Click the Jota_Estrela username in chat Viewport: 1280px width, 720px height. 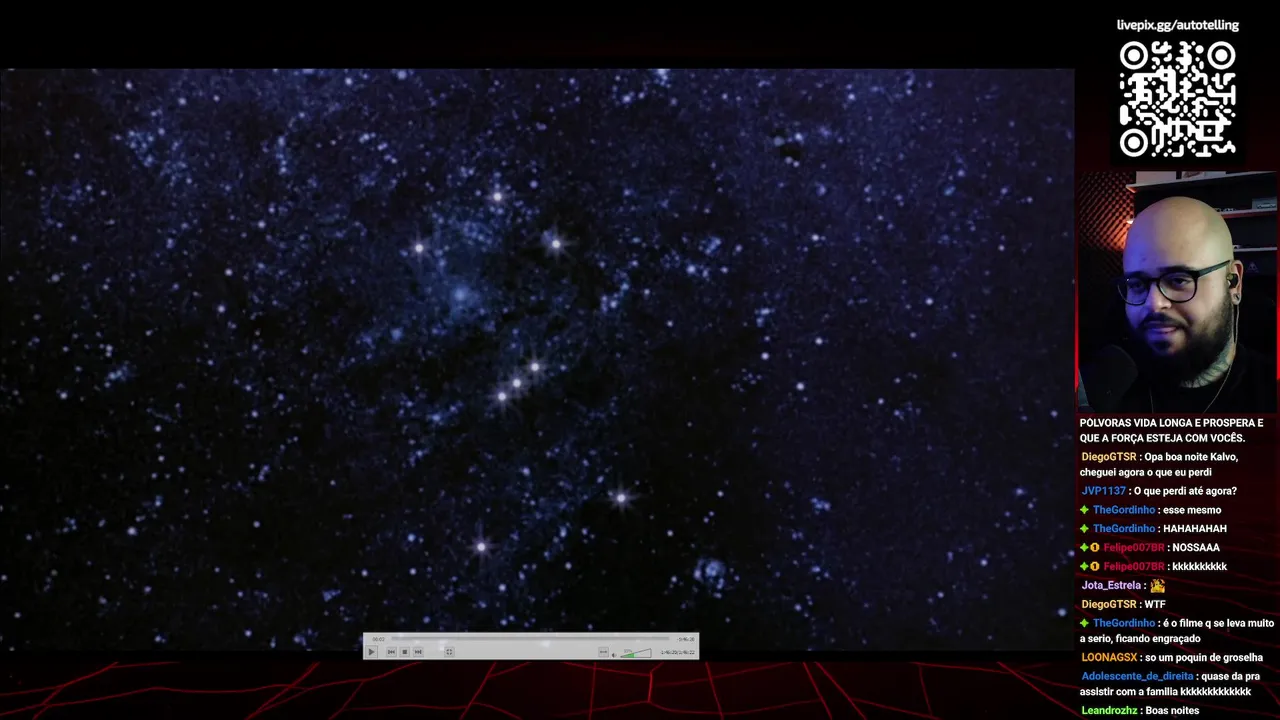[x=1111, y=586]
